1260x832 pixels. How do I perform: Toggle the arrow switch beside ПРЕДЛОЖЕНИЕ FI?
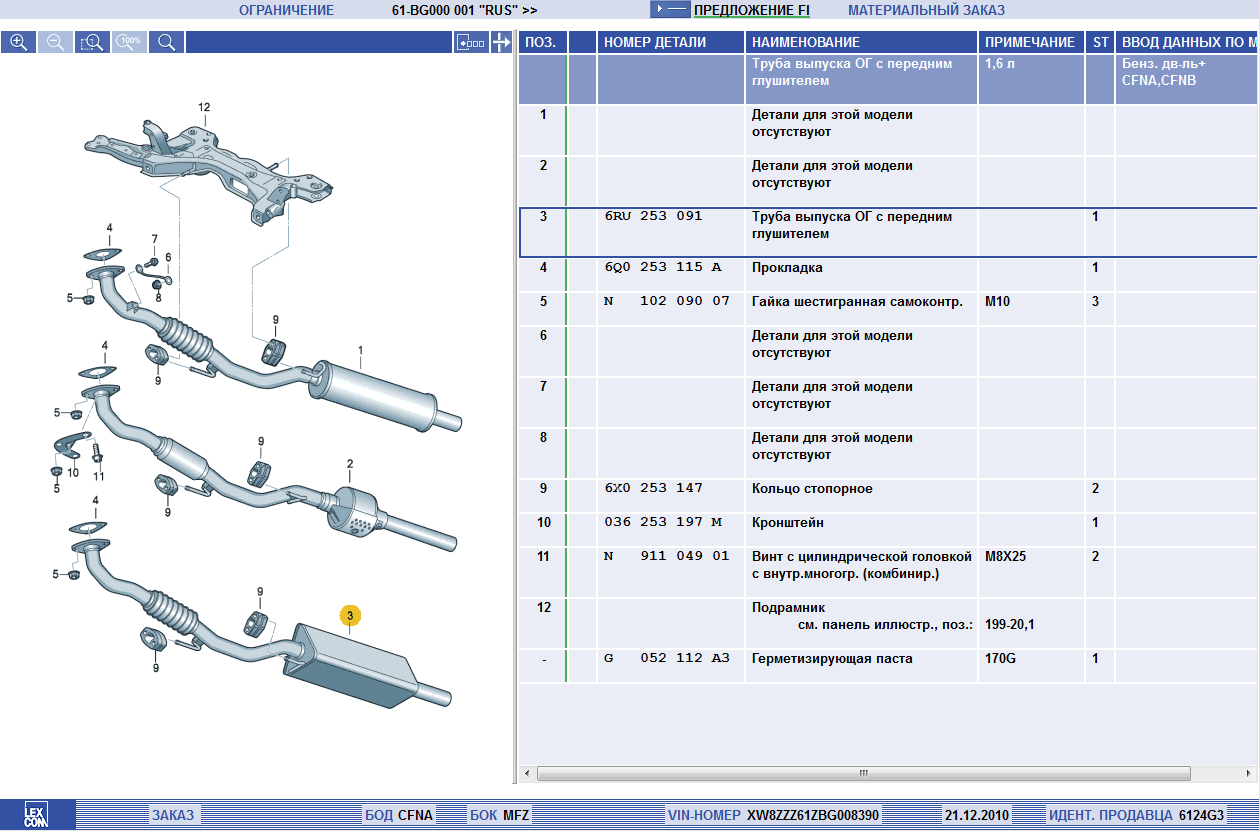point(669,10)
